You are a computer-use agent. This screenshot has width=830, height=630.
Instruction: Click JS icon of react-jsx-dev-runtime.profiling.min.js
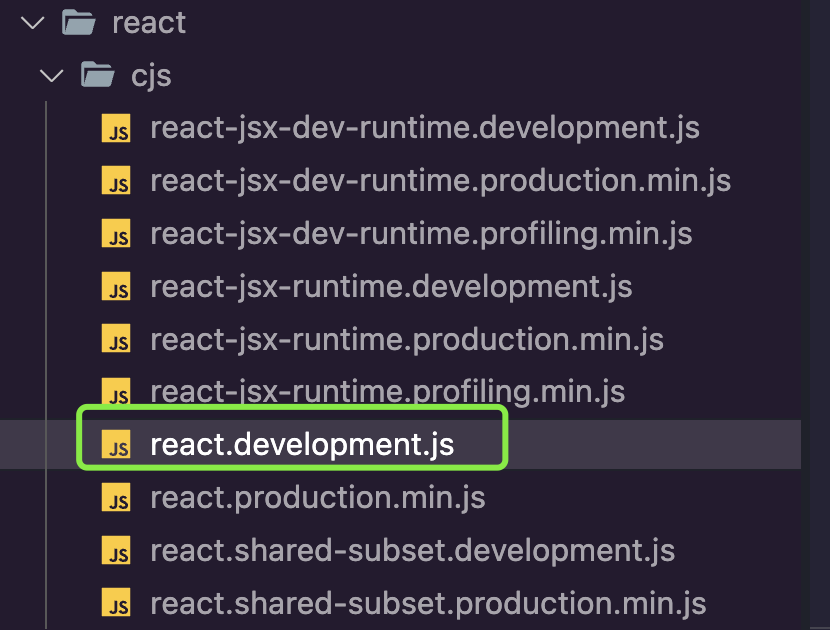click(x=116, y=233)
